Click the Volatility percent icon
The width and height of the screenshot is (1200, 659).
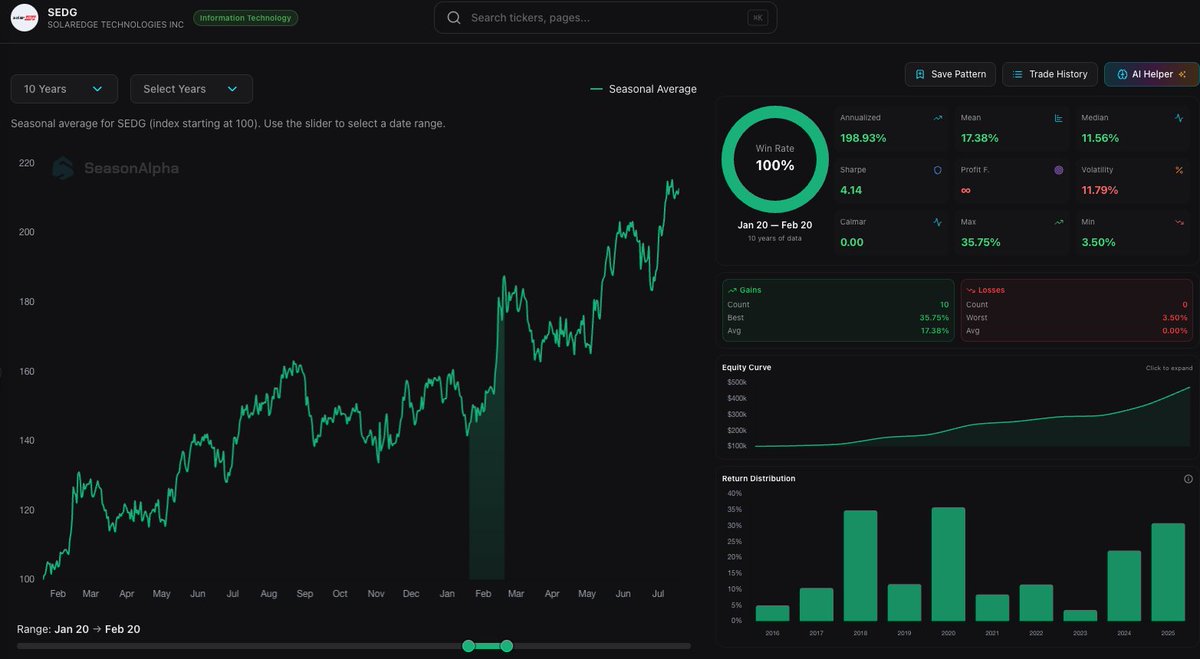pyautogui.click(x=1179, y=170)
